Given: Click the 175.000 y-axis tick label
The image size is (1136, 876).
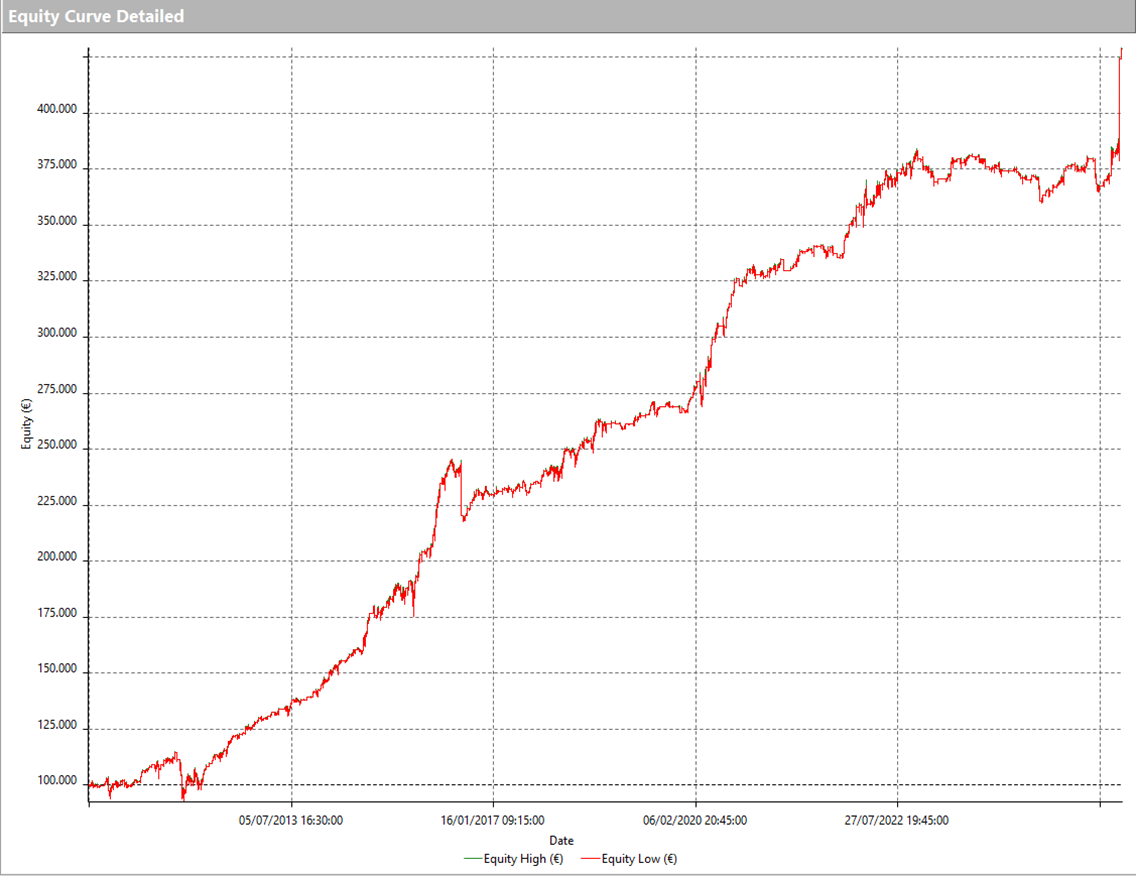Looking at the screenshot, I should 57,613.
